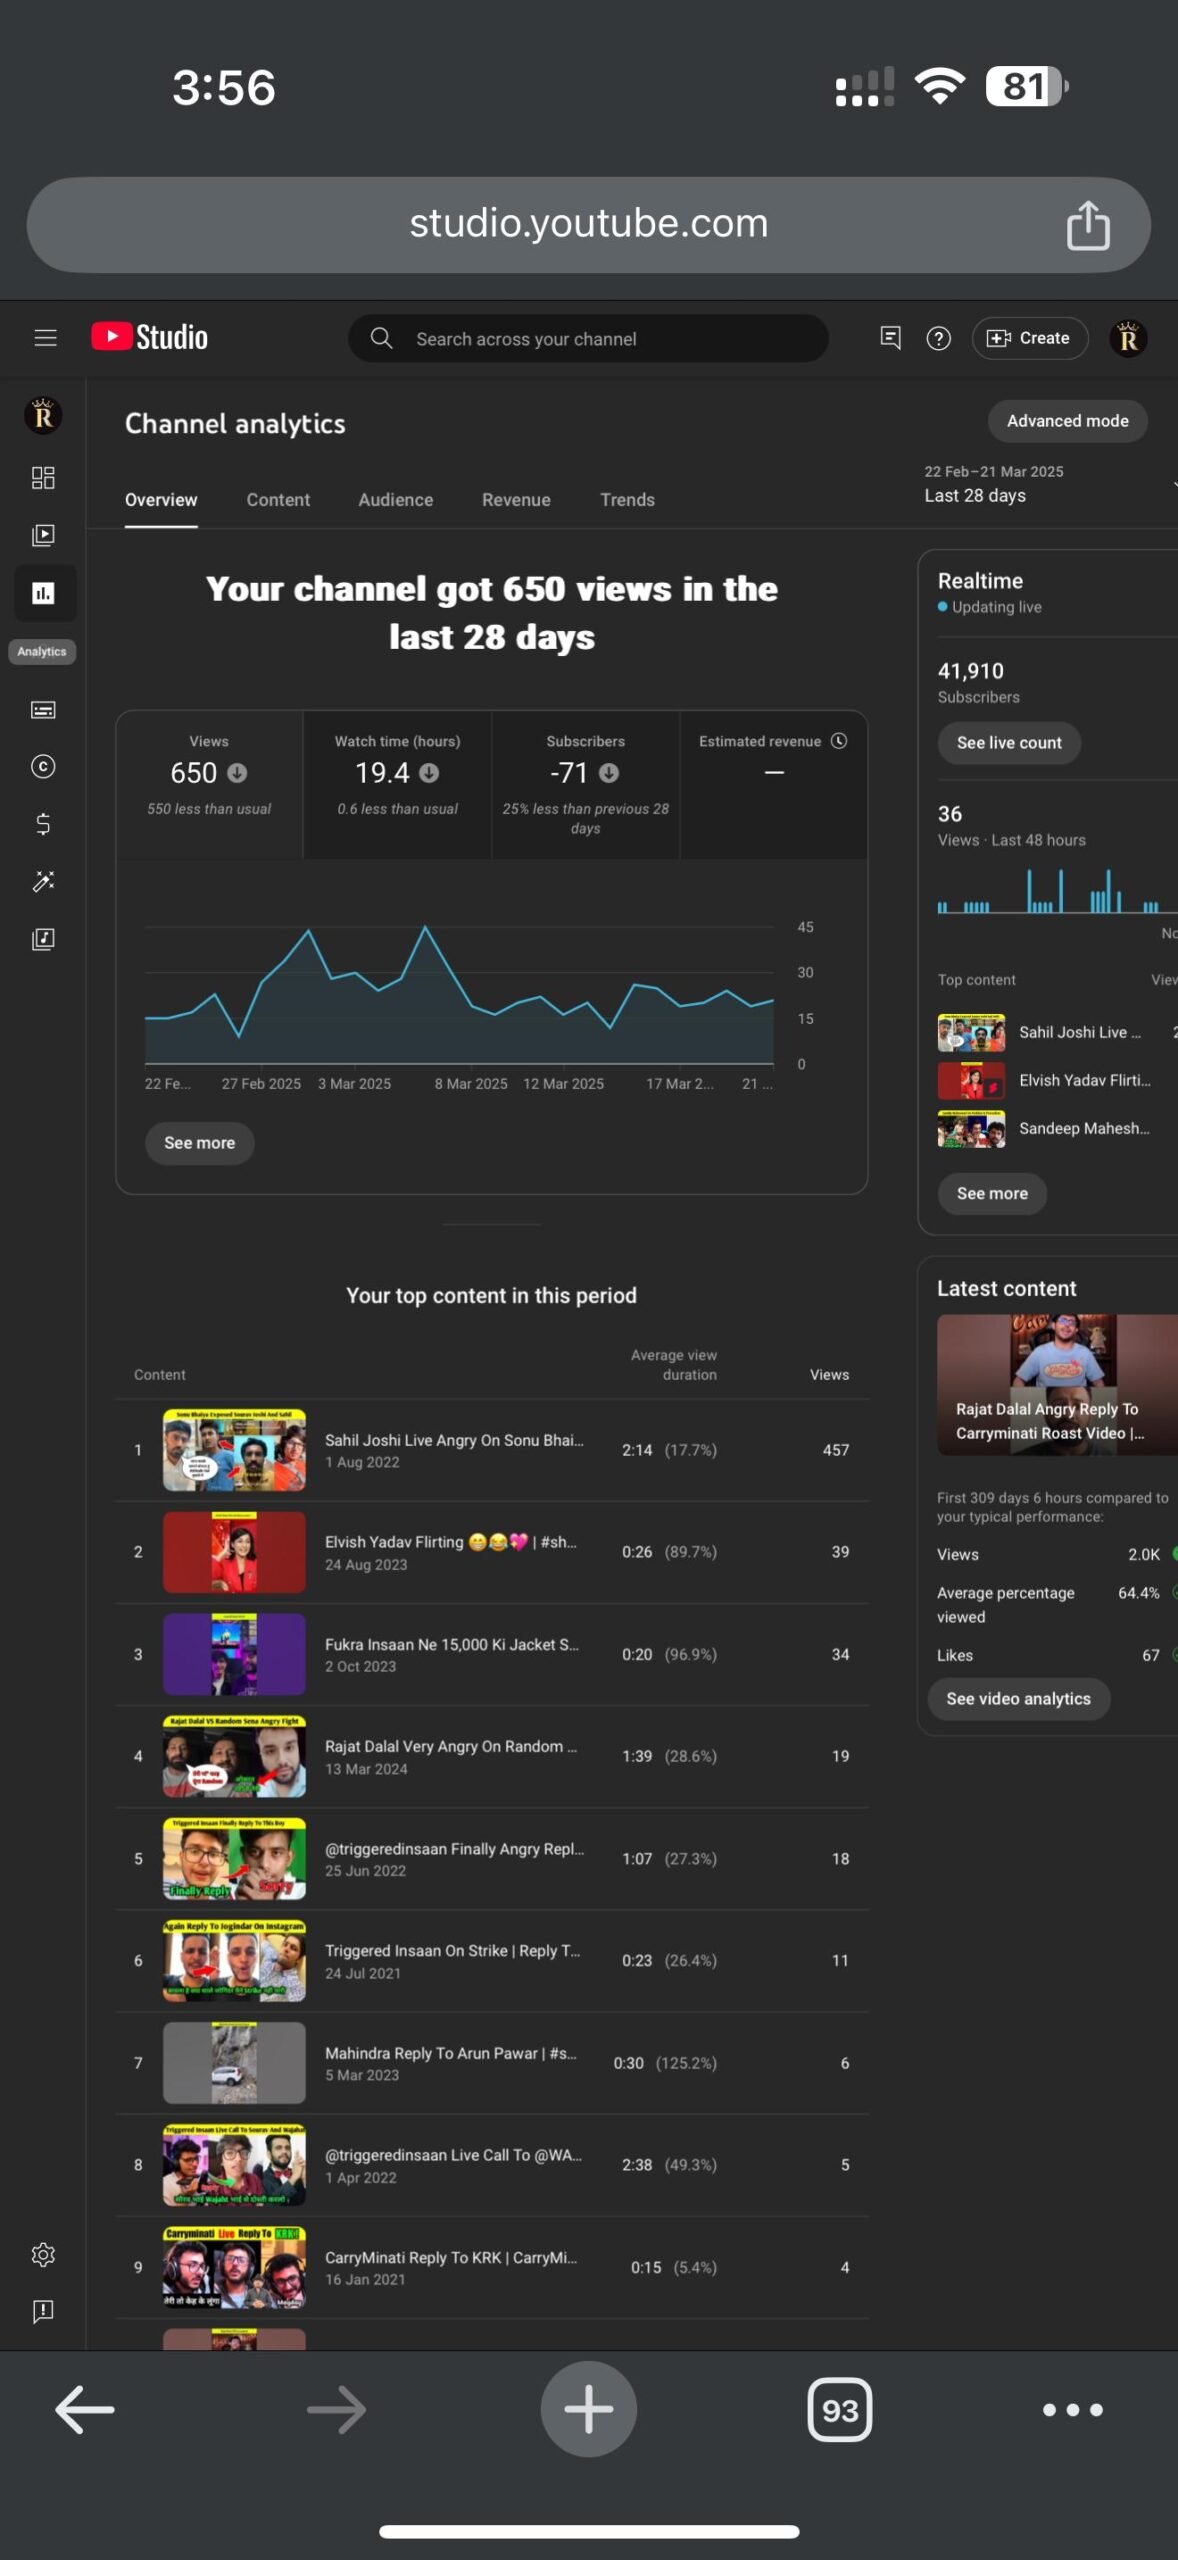Switch to the Revenue tab

(516, 500)
